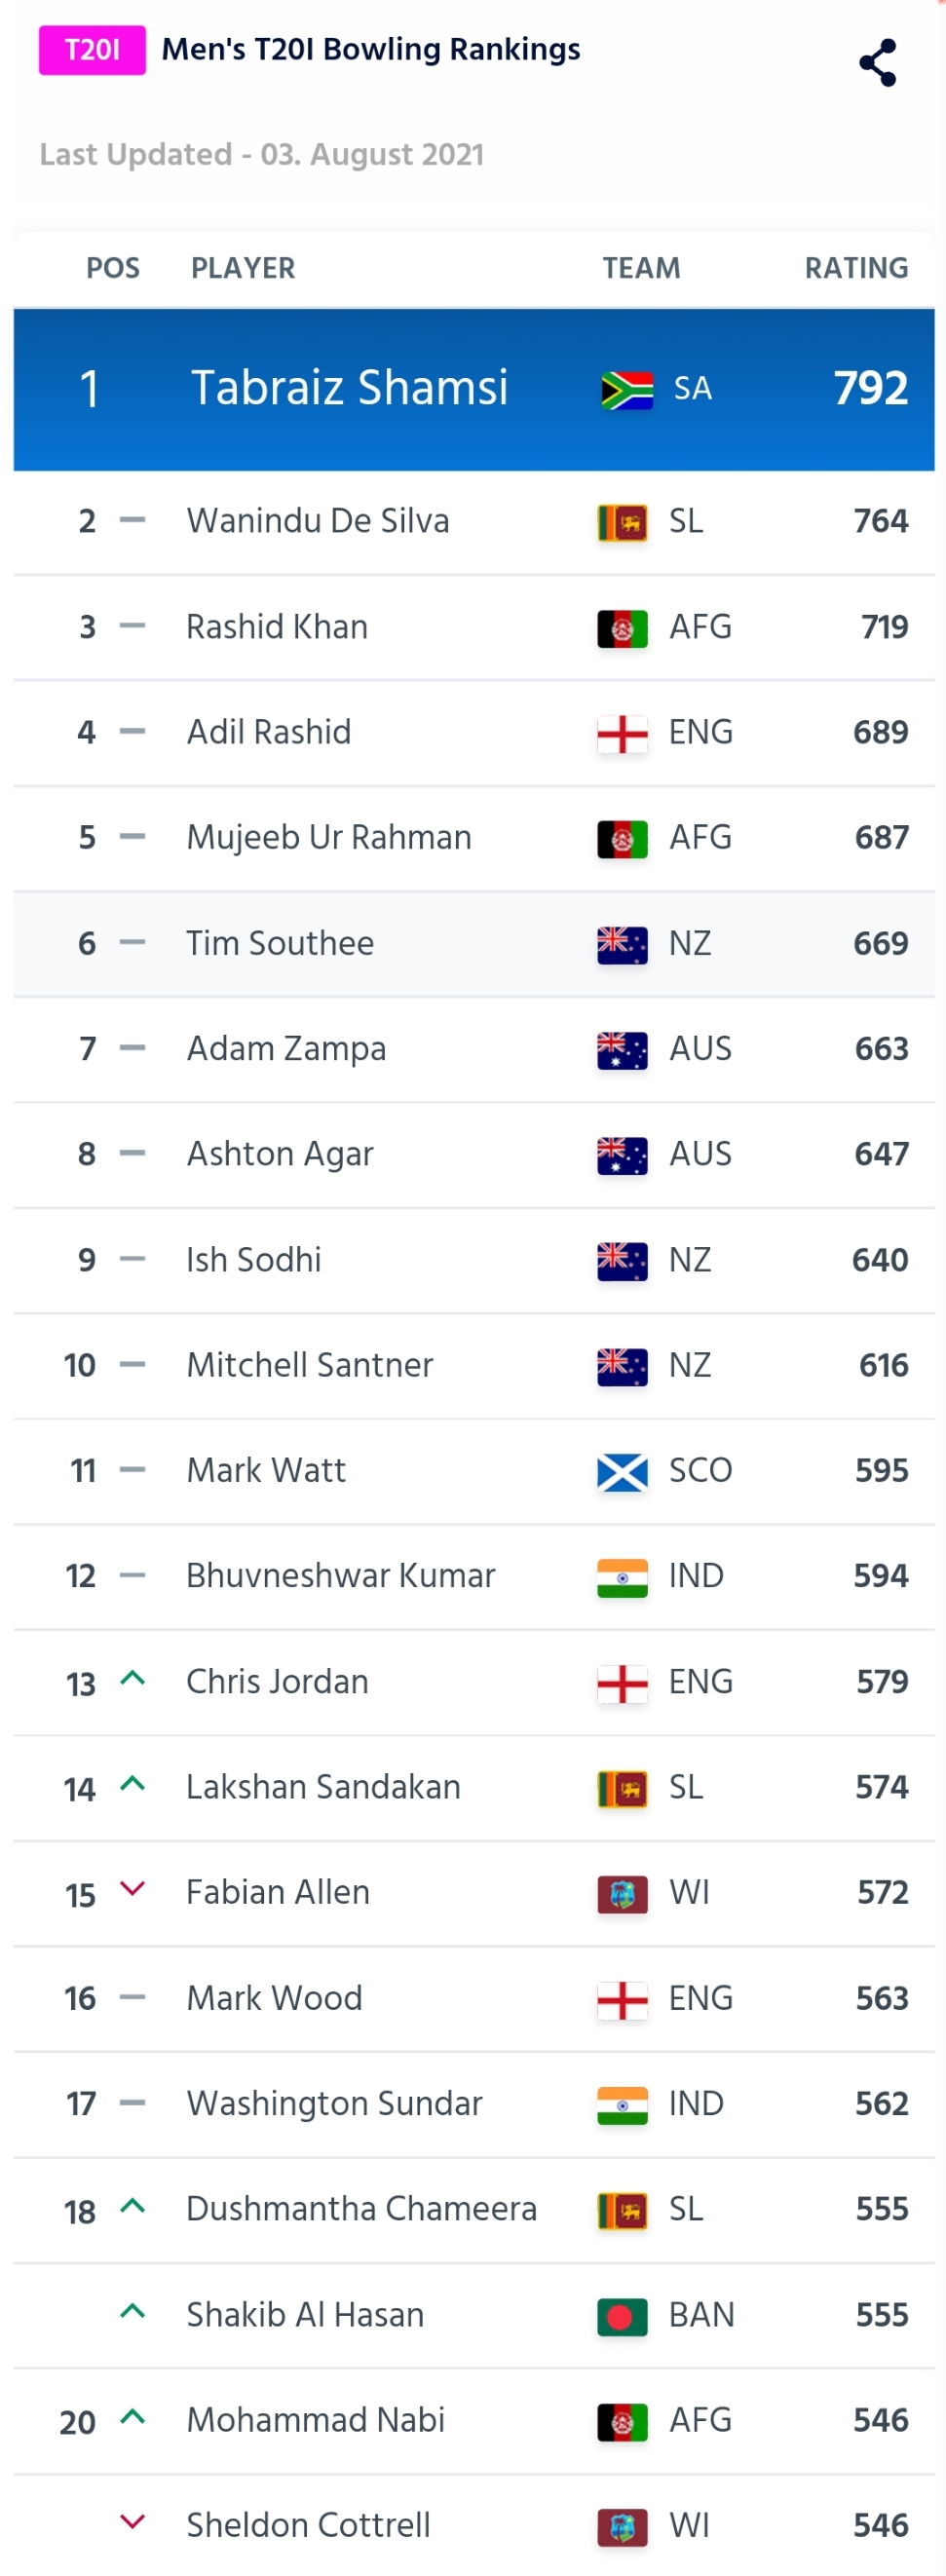Open Rashid Khan player link

click(277, 627)
